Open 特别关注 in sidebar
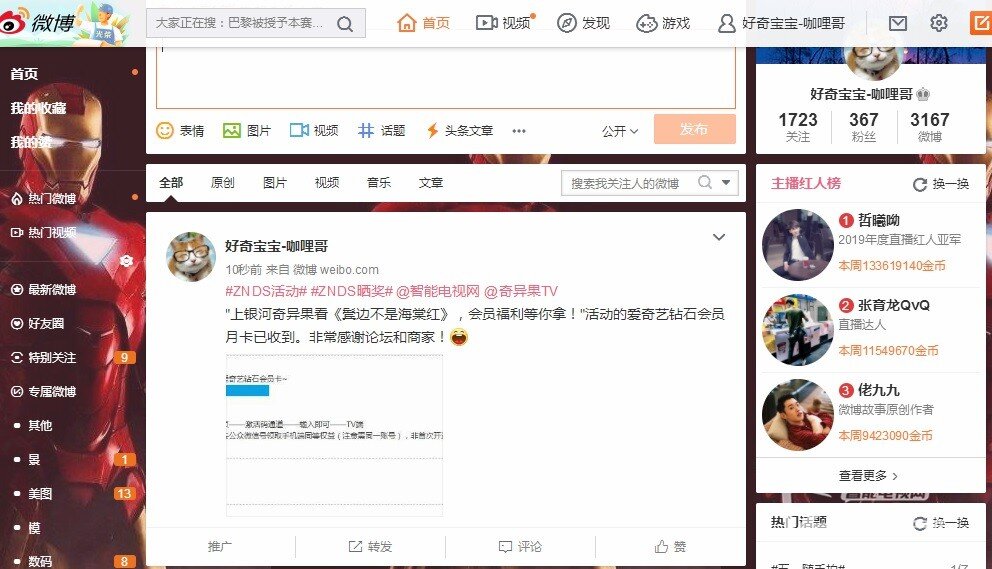 tap(44, 358)
